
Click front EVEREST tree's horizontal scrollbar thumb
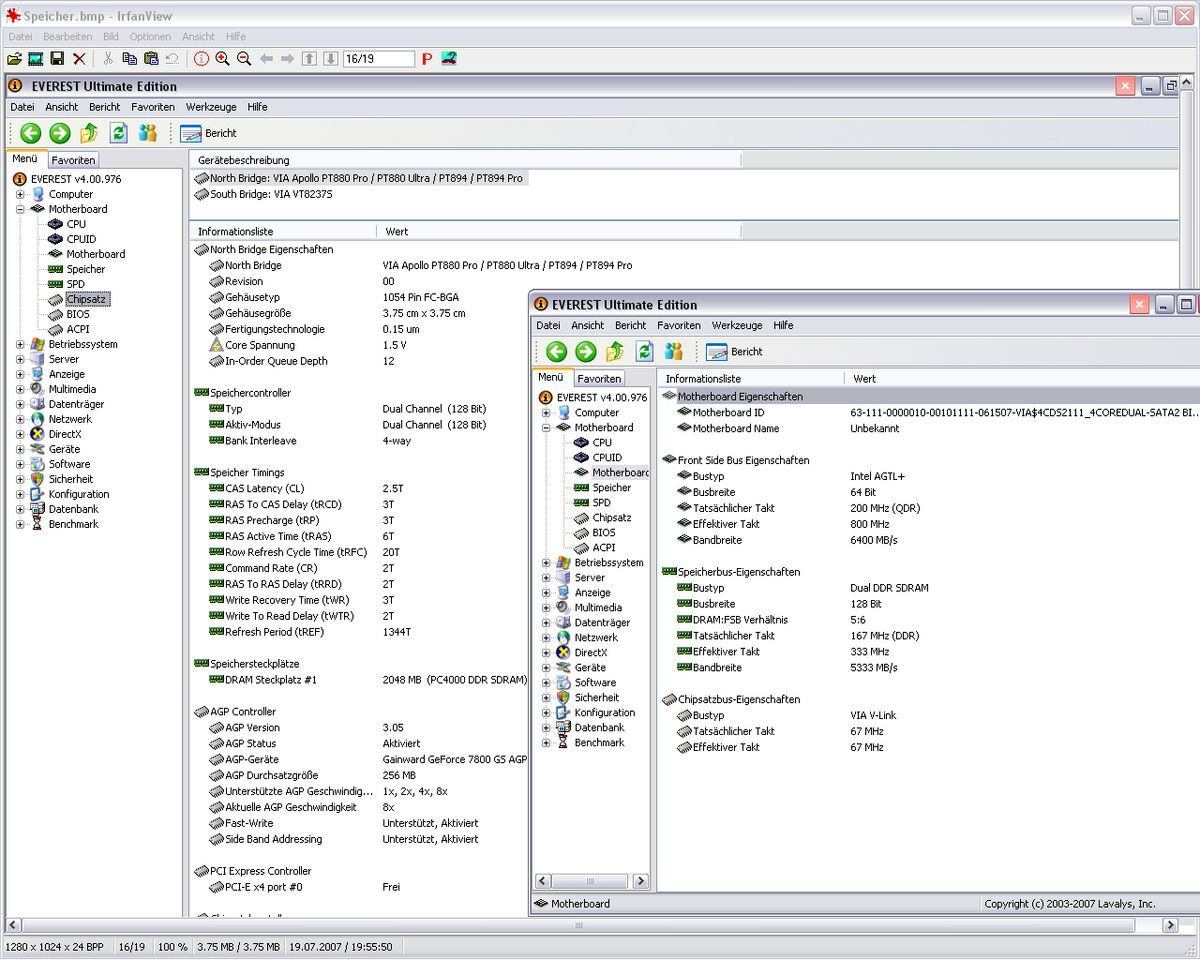[x=590, y=881]
